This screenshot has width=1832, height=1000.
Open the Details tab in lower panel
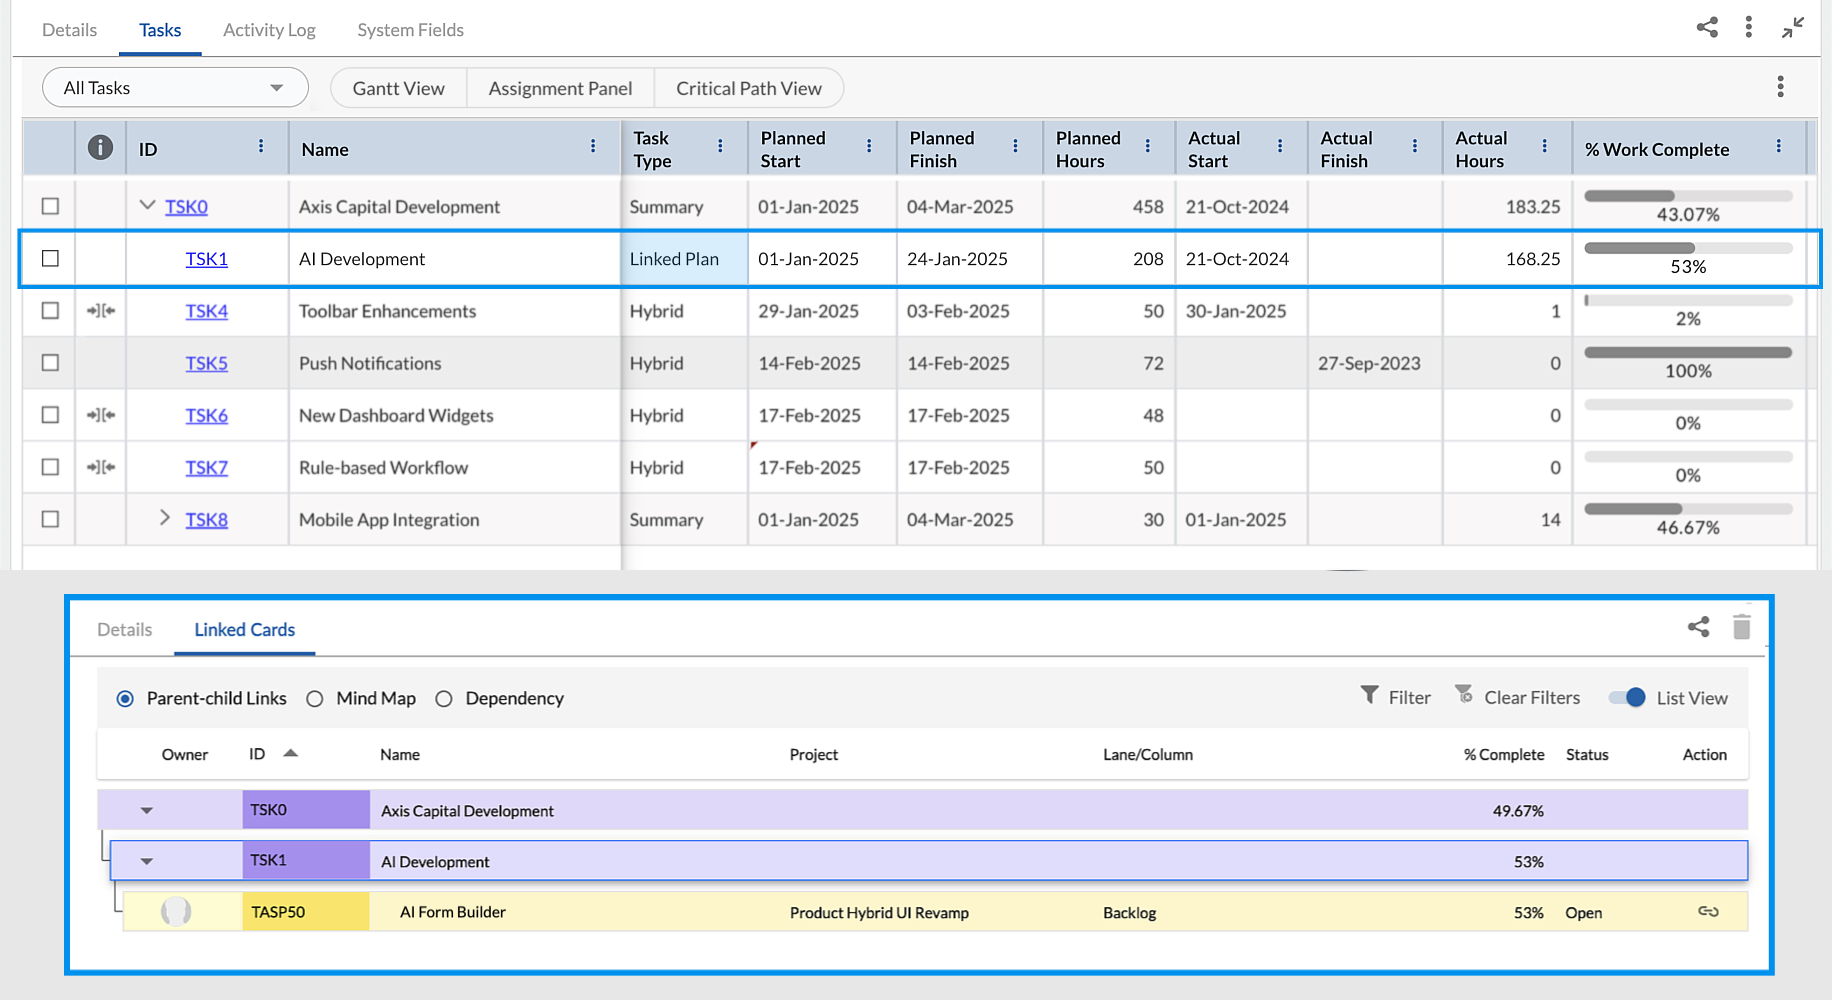coord(125,630)
